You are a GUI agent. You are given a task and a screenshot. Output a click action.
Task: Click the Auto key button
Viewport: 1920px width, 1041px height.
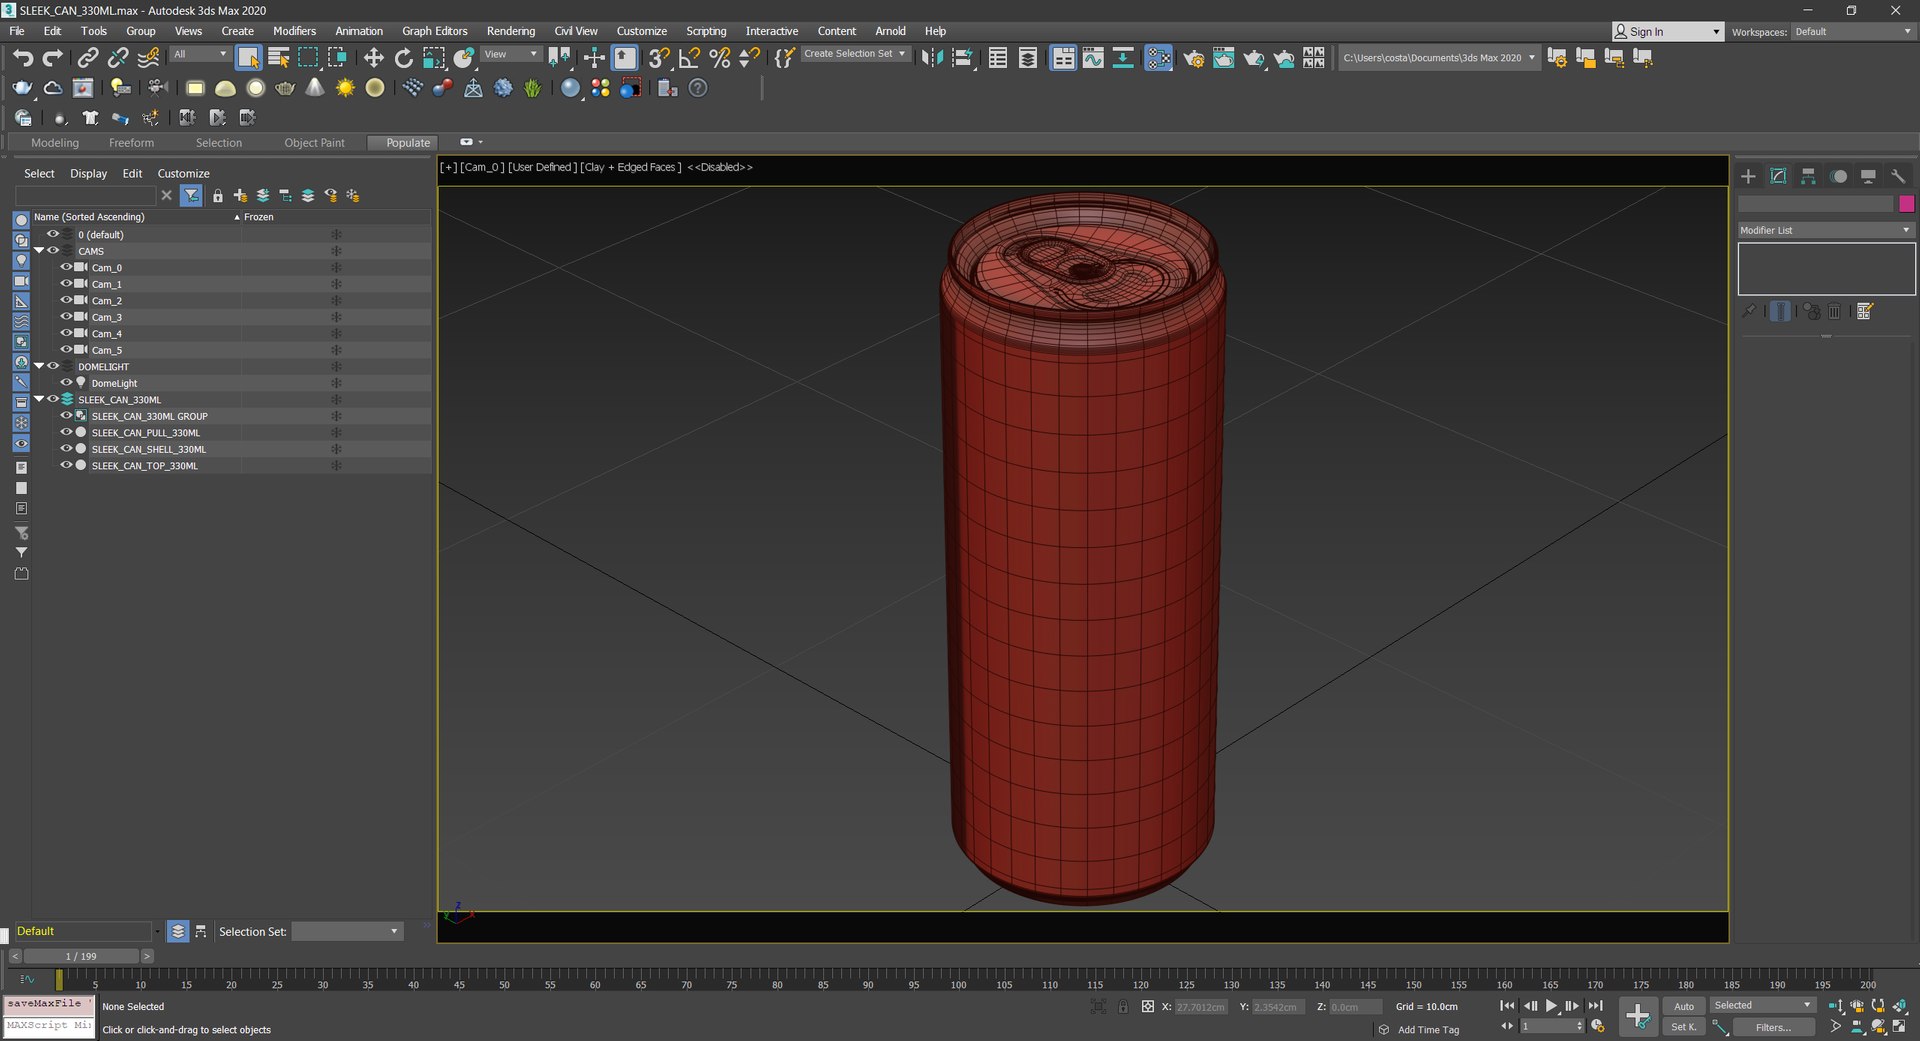[1684, 1006]
